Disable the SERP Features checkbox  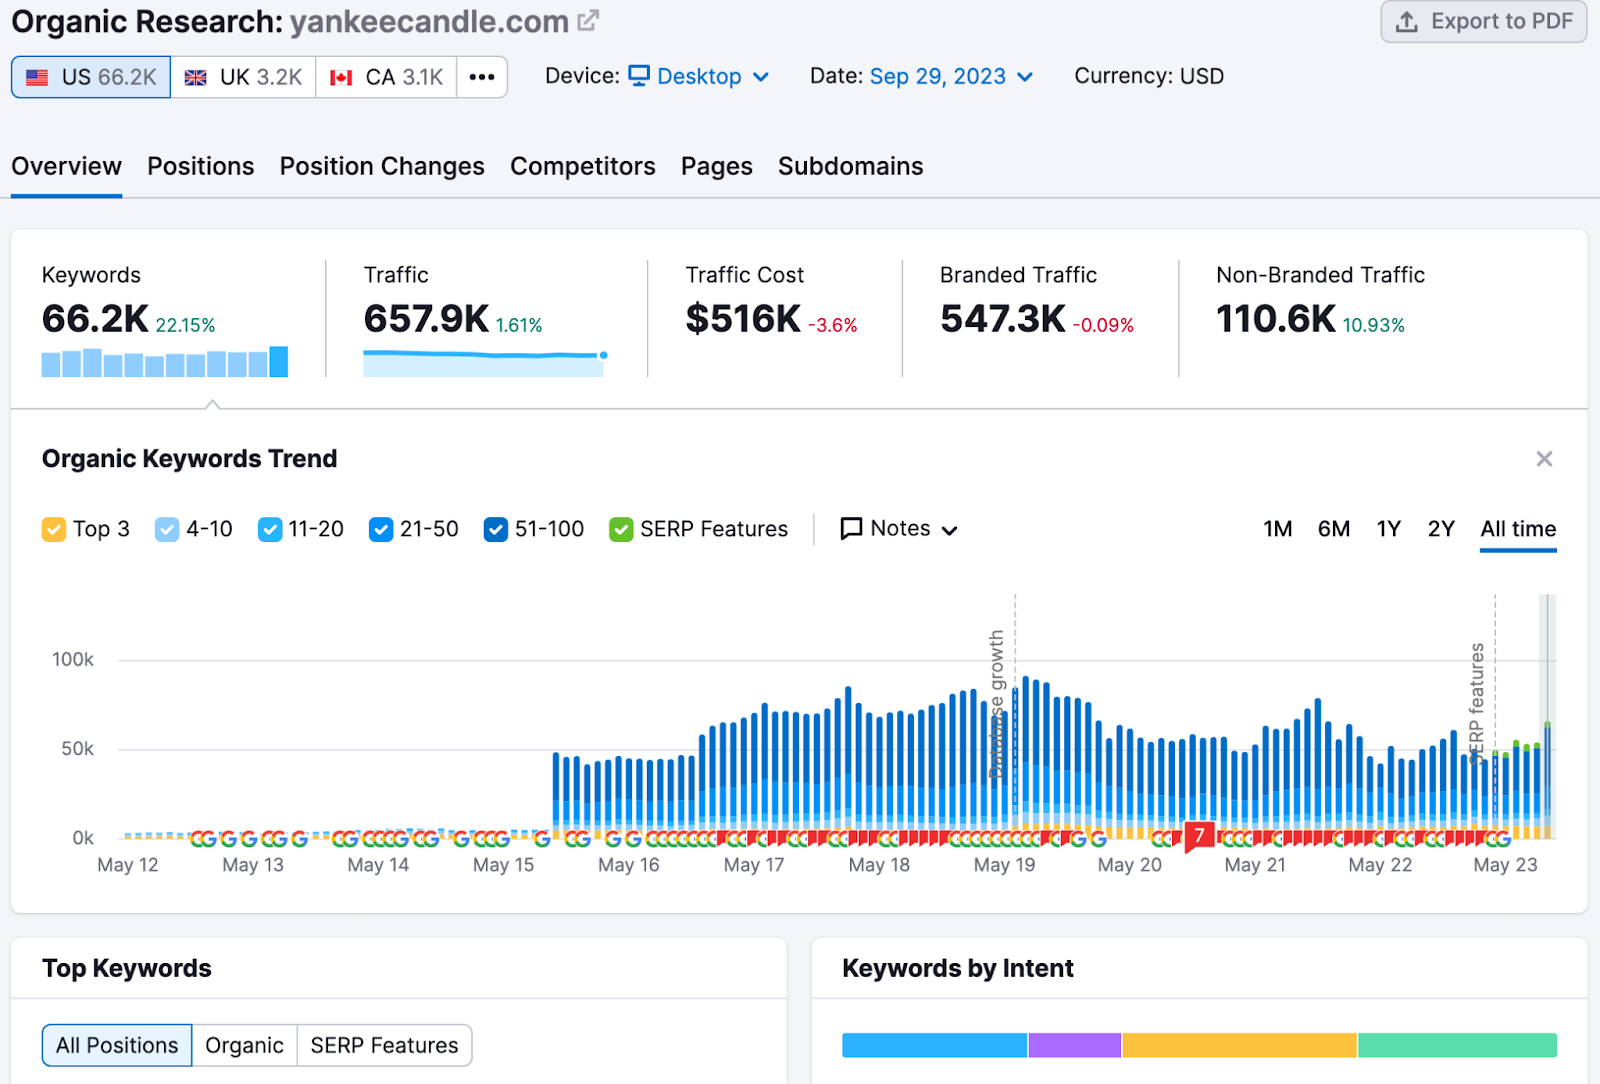click(621, 529)
